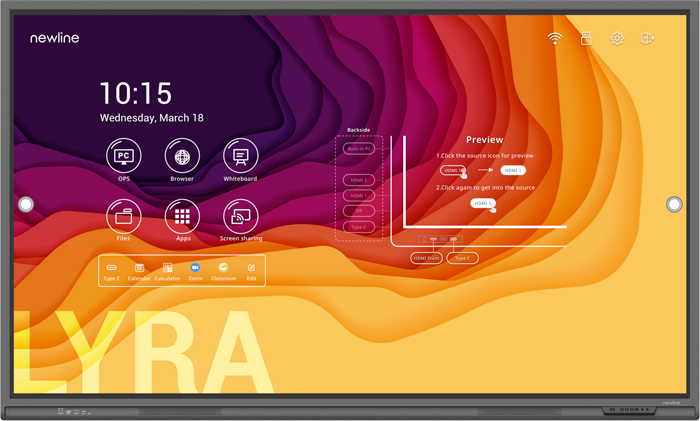Open the OPS built-in PC icon
Image resolution: width=700 pixels, height=421 pixels.
[124, 156]
